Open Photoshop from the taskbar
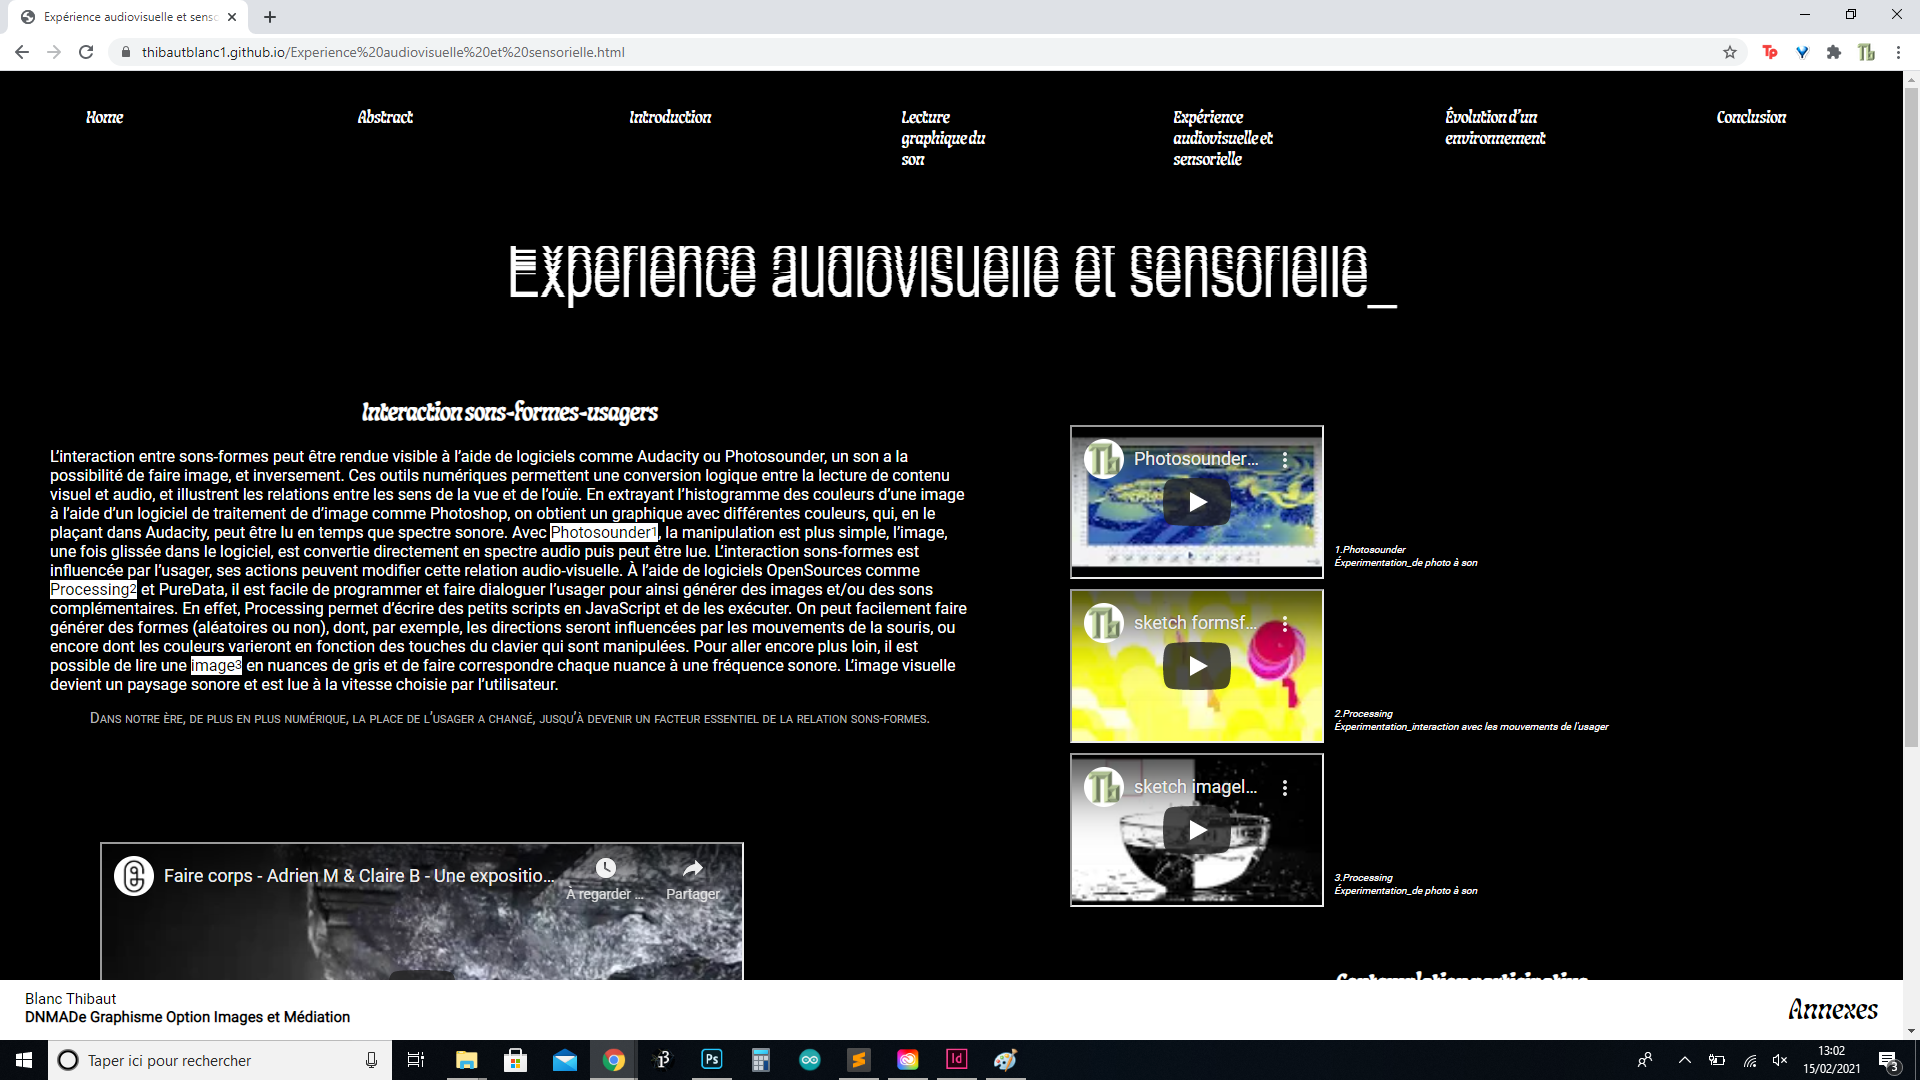The height and width of the screenshot is (1080, 1920). [x=712, y=1060]
